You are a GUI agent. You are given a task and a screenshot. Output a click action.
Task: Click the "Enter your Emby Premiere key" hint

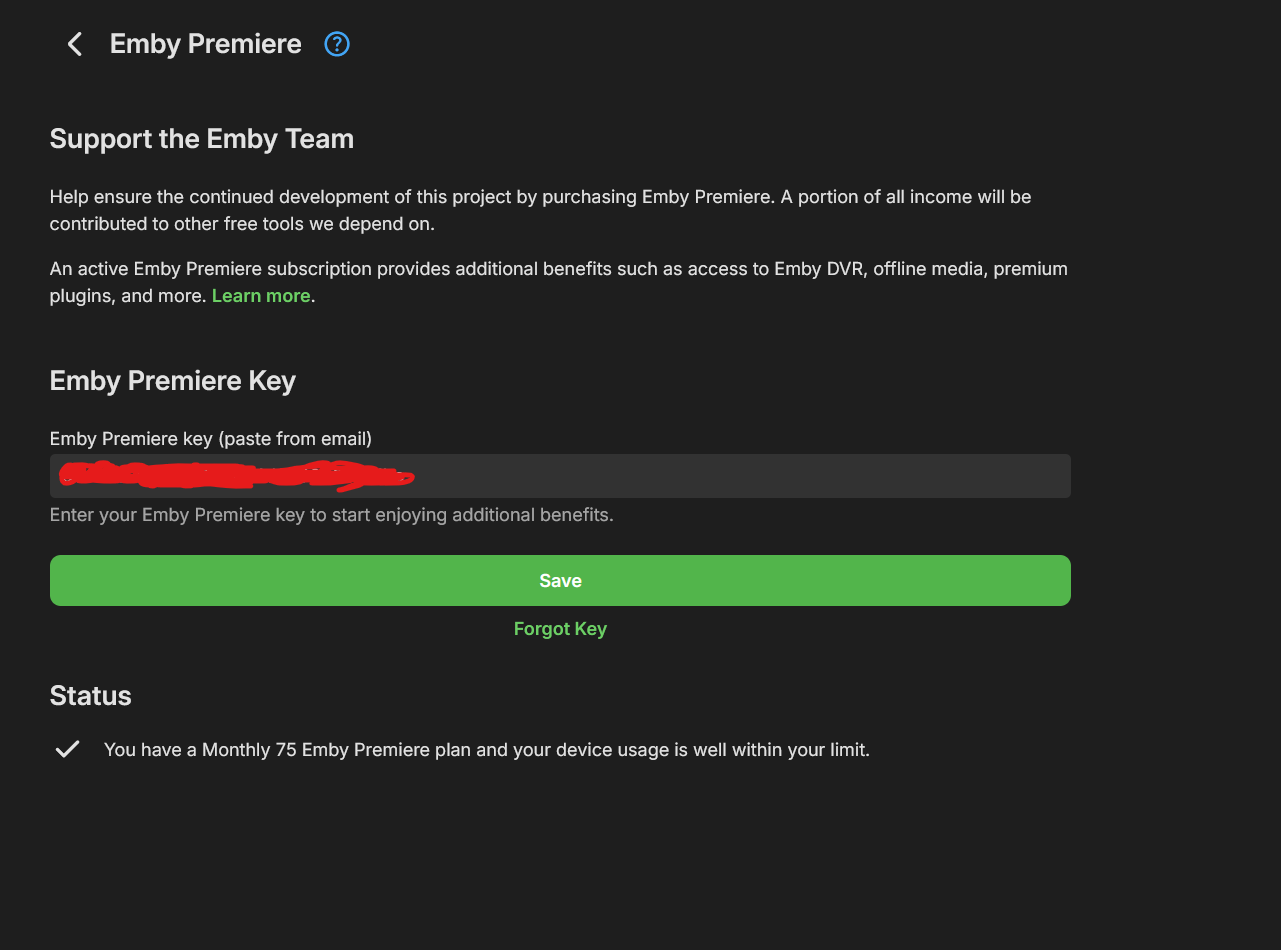point(331,515)
